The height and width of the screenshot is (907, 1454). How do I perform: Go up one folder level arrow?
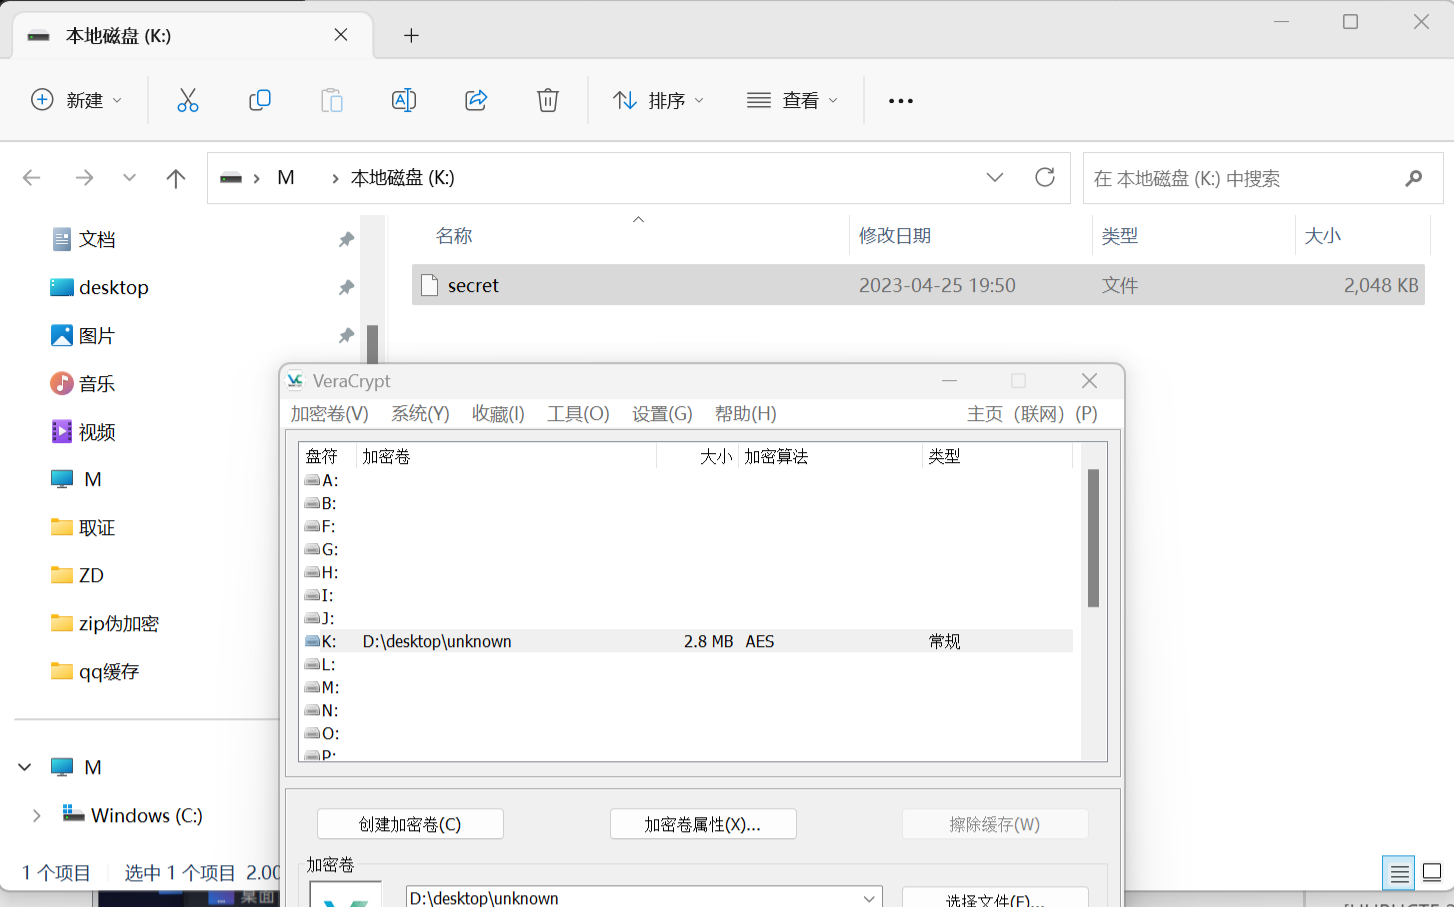point(176,178)
